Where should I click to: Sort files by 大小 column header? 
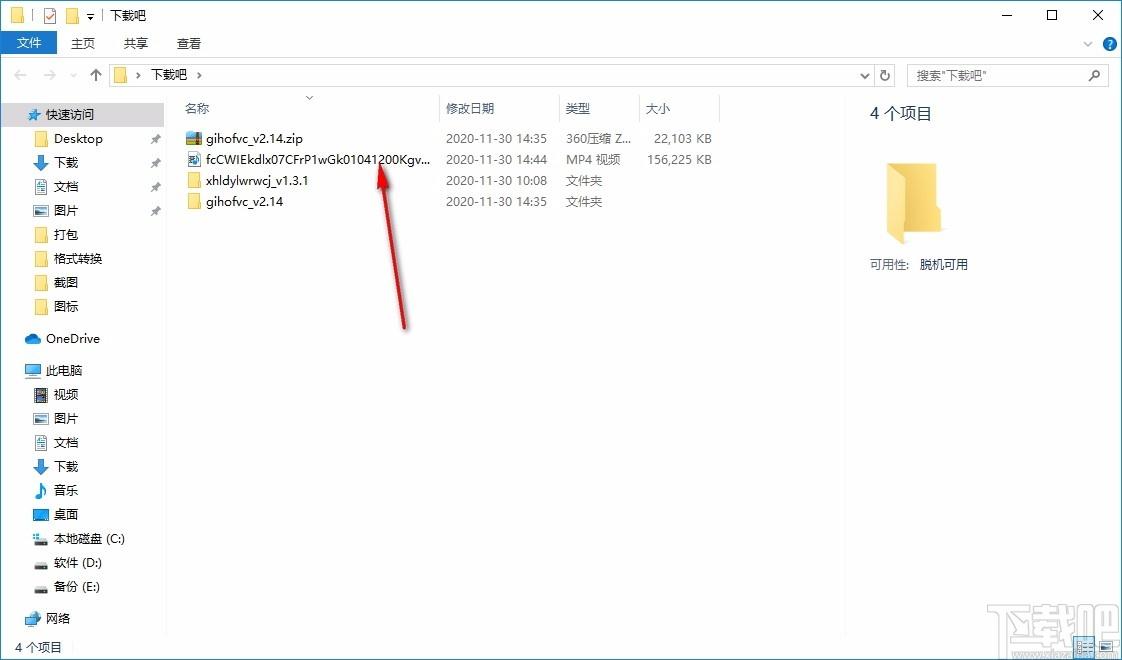click(658, 108)
